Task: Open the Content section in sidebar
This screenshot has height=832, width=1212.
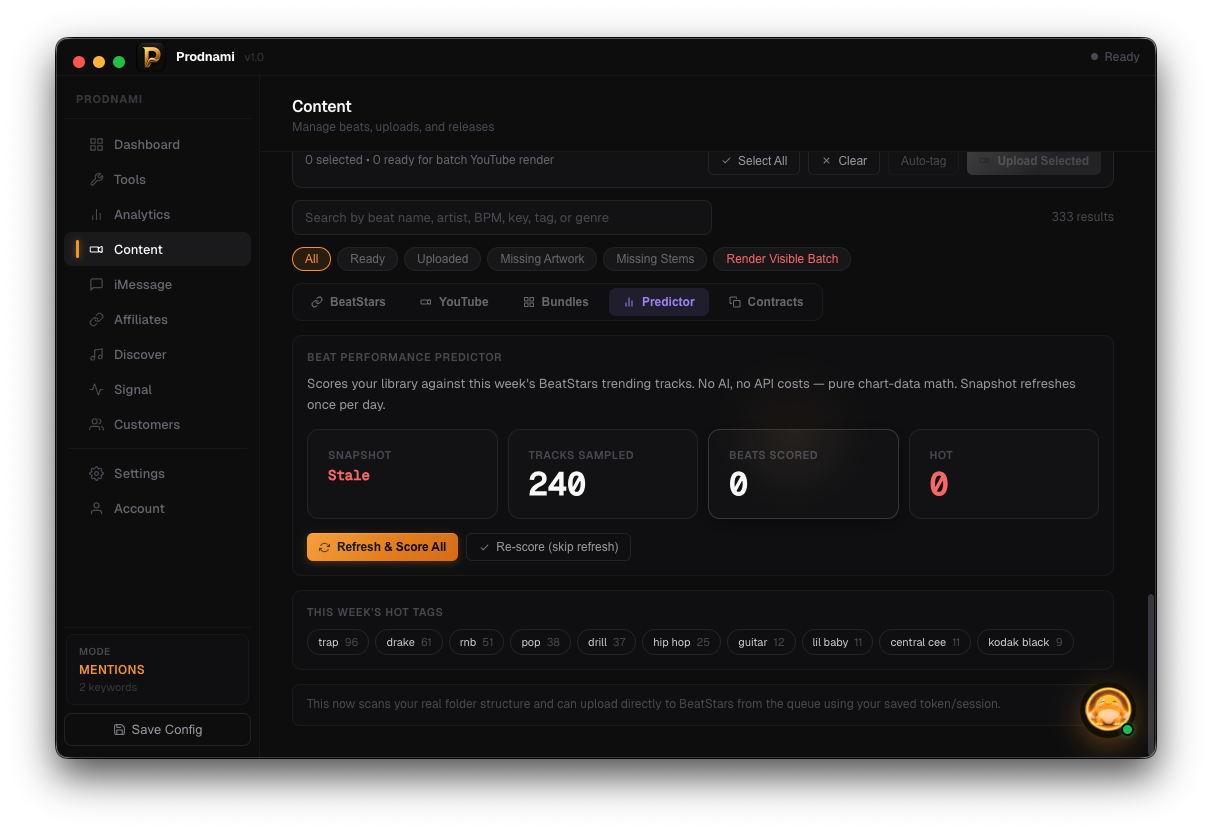Action: pyautogui.click(x=157, y=249)
